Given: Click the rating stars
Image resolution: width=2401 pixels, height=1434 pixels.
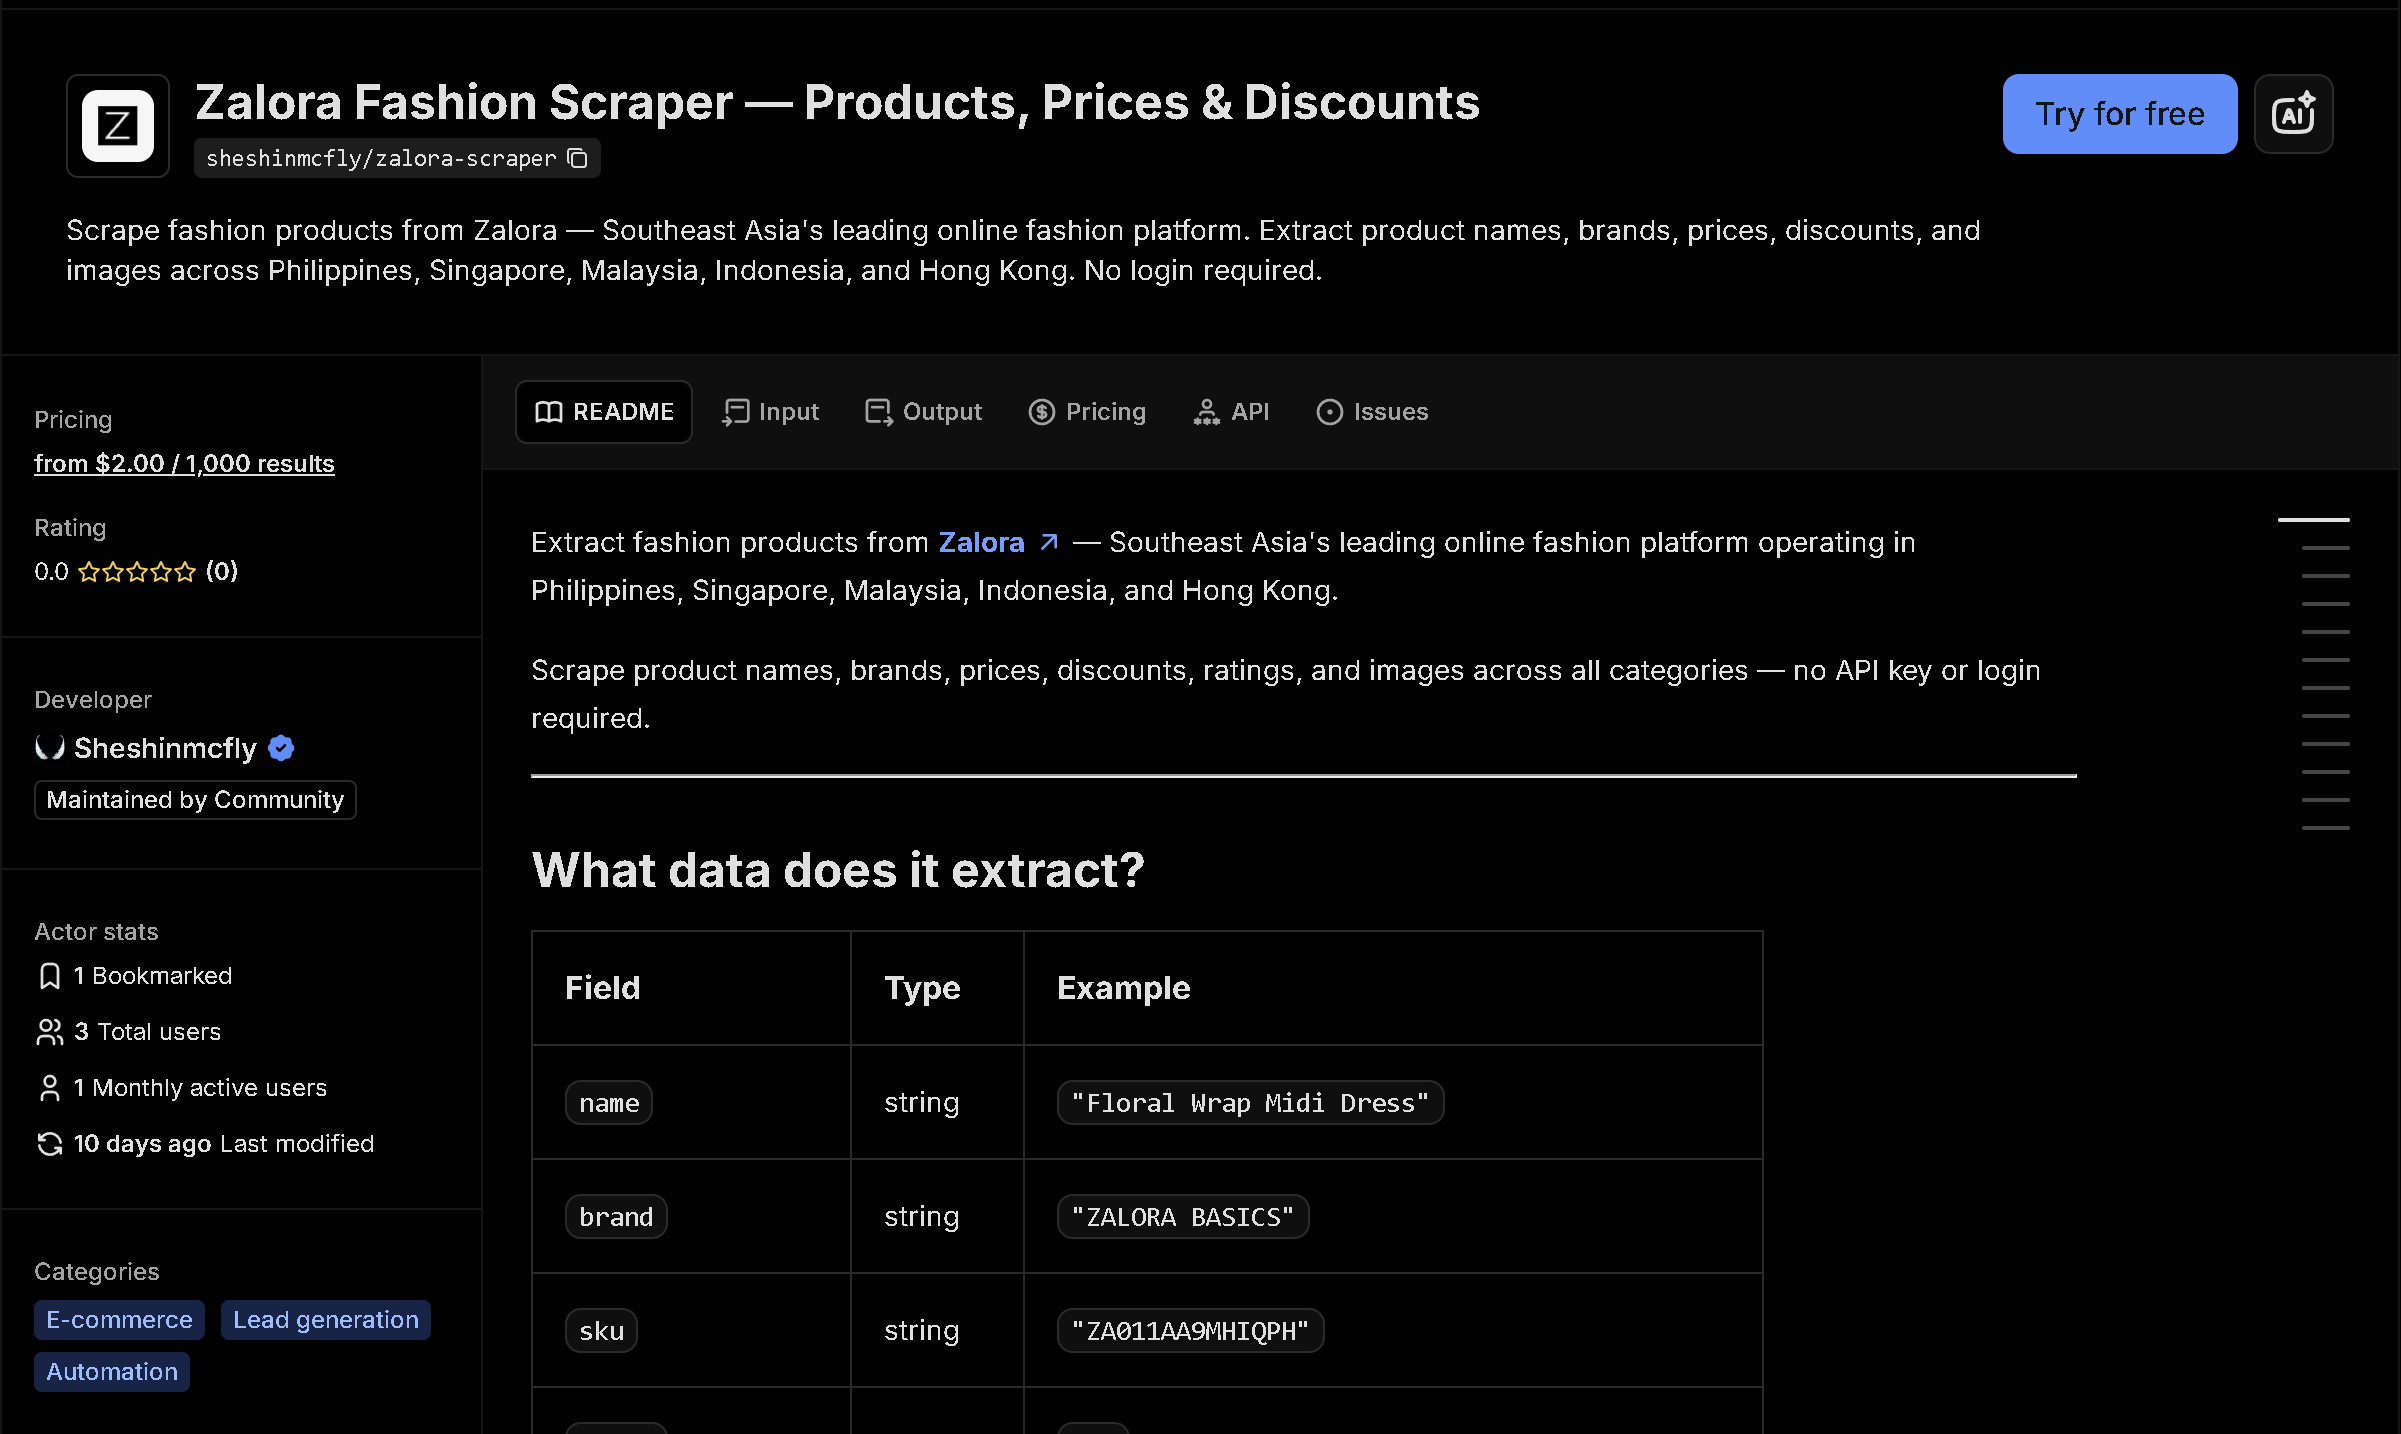Looking at the screenshot, I should pyautogui.click(x=137, y=572).
